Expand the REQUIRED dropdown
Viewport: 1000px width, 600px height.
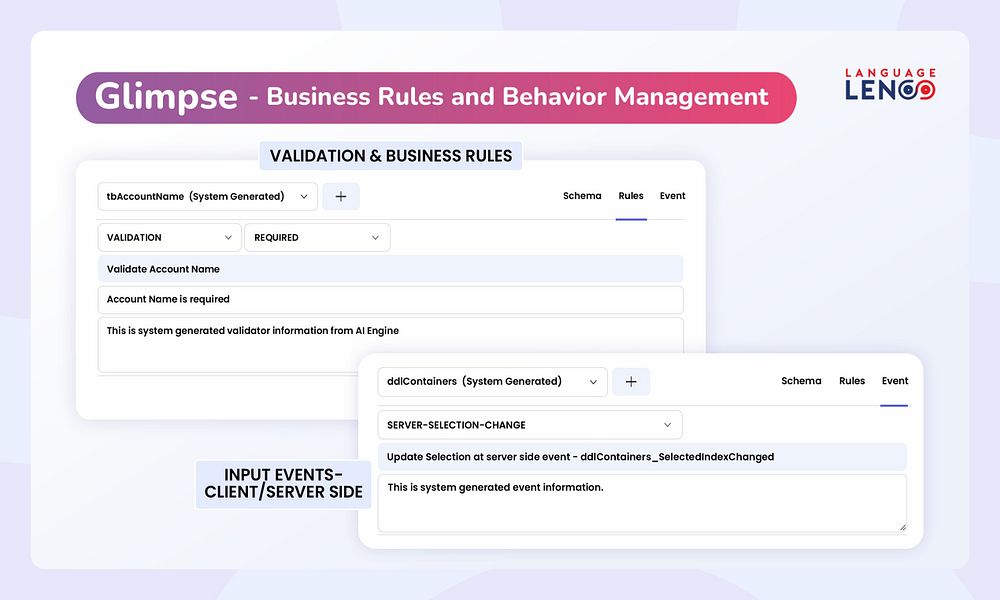[x=317, y=237]
